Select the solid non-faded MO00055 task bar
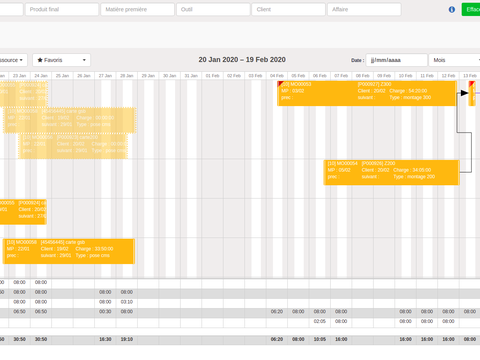Viewport: 480px width, 360px height. click(x=23, y=212)
